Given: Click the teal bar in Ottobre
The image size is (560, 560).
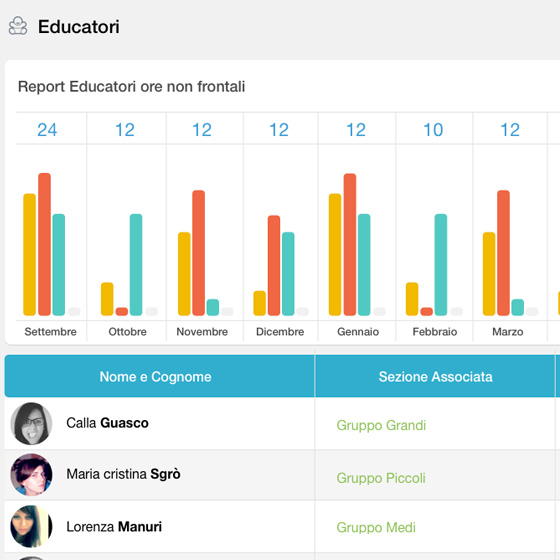Looking at the screenshot, I should tap(136, 265).
